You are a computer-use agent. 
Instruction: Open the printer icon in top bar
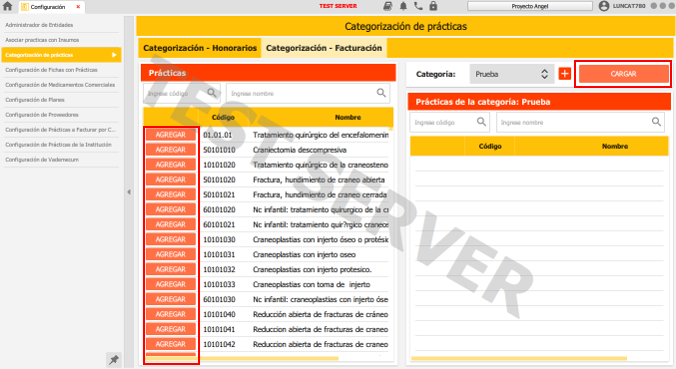(388, 6)
